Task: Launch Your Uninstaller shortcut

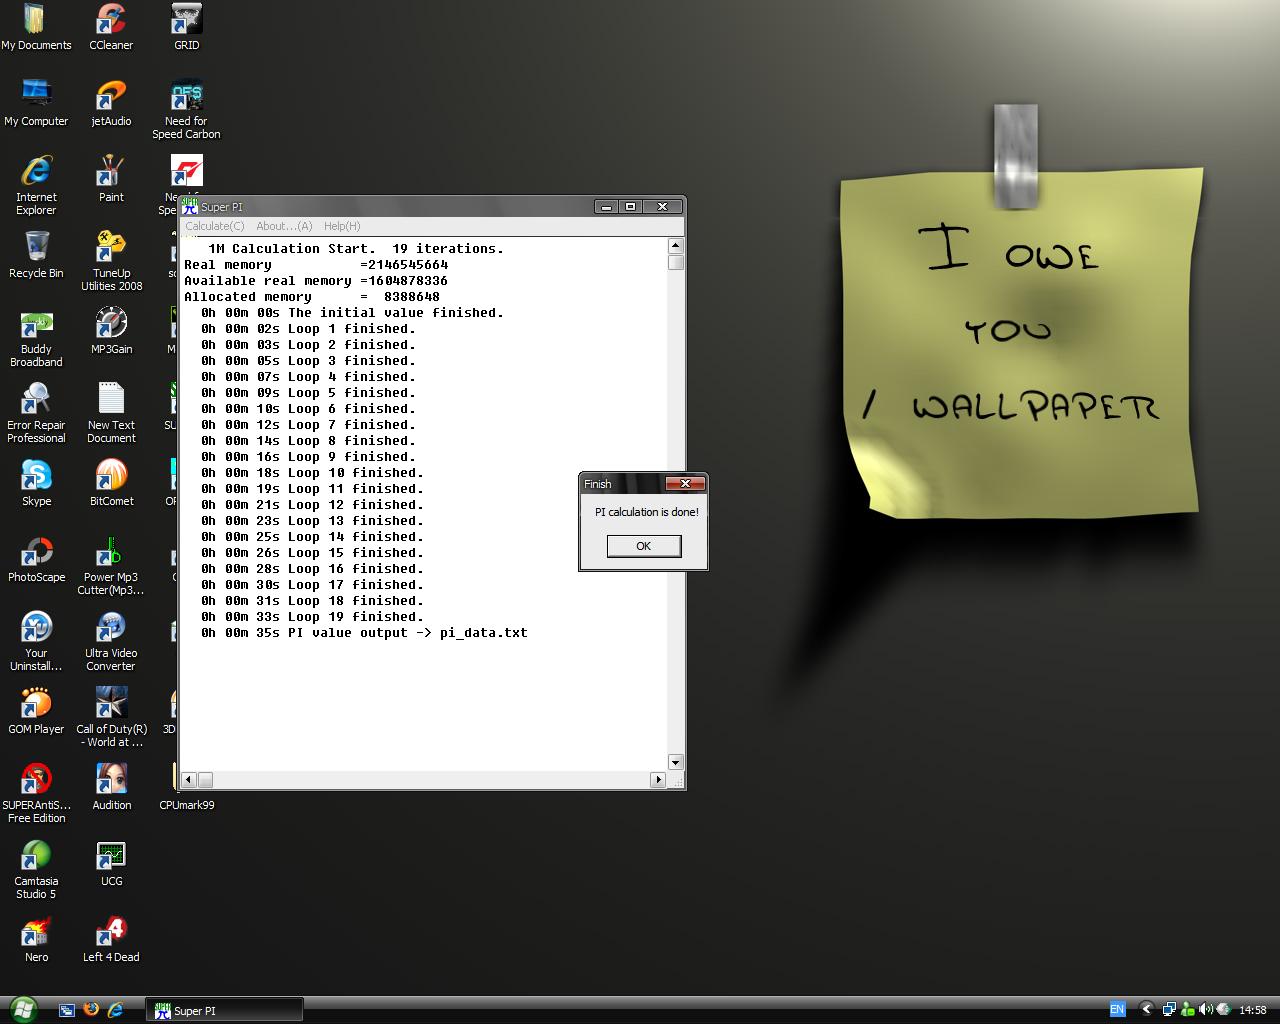Action: point(36,642)
